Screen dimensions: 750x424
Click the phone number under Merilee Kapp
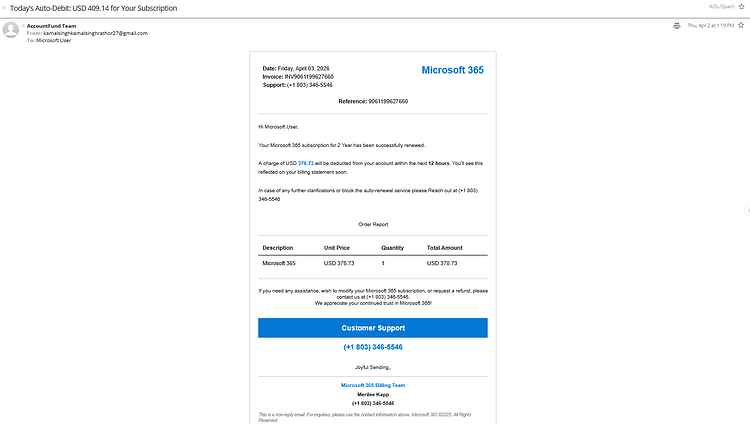tap(373, 403)
